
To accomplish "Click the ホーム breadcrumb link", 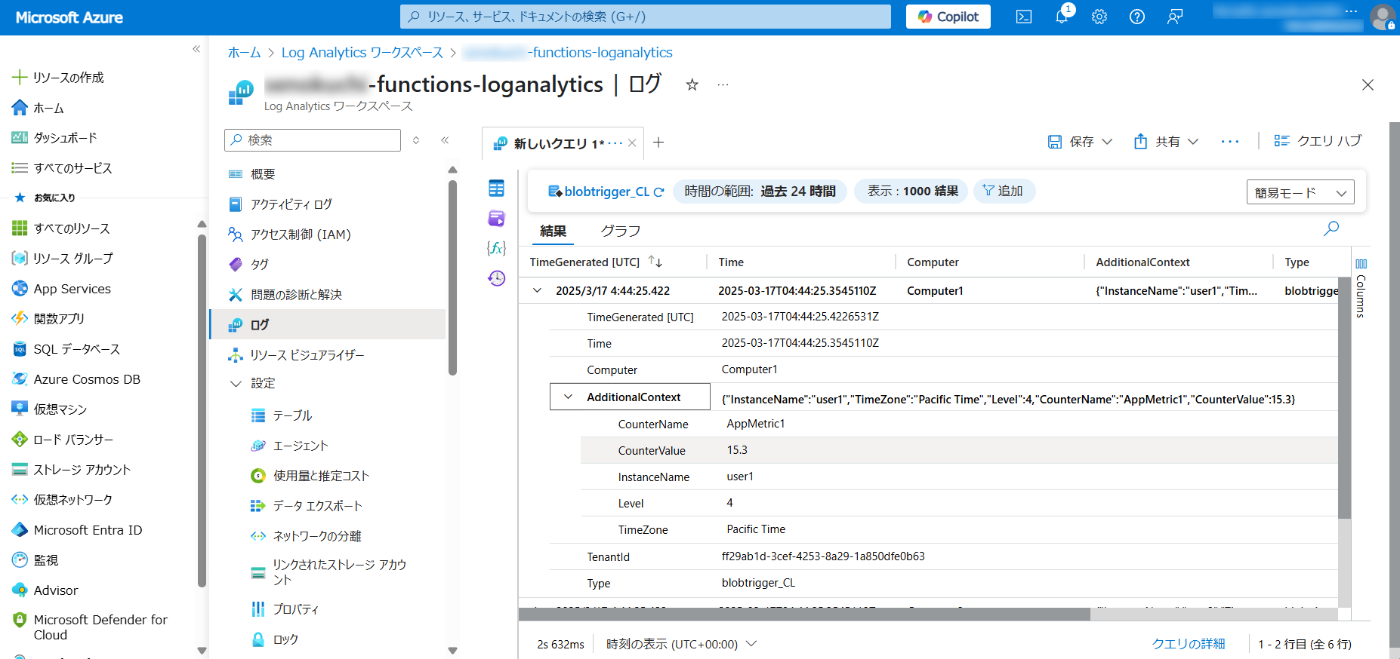I will pos(244,52).
